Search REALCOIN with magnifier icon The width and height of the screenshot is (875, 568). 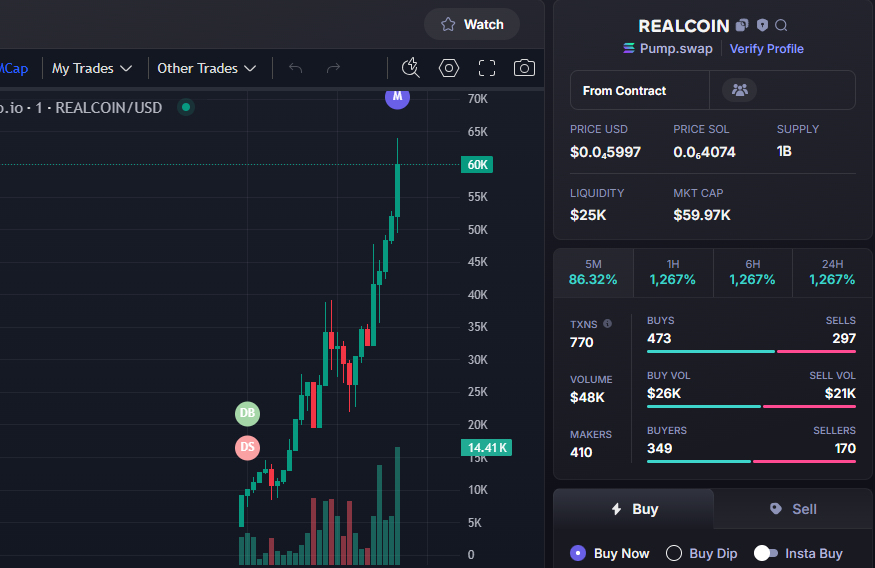point(781,25)
